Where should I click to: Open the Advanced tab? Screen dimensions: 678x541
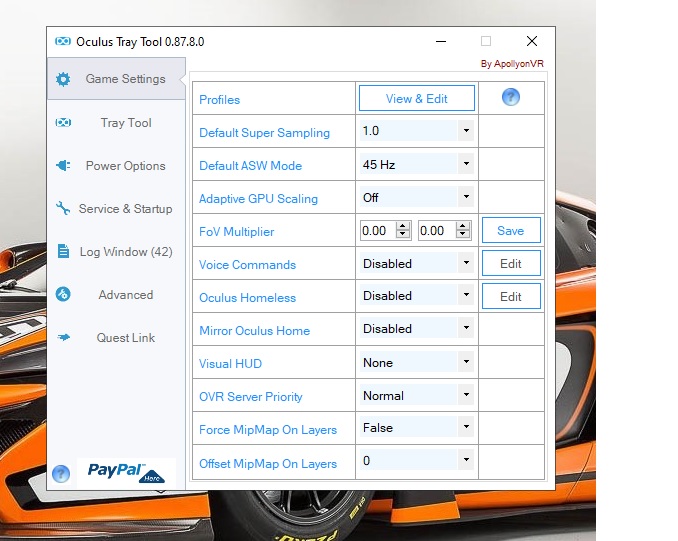[116, 295]
